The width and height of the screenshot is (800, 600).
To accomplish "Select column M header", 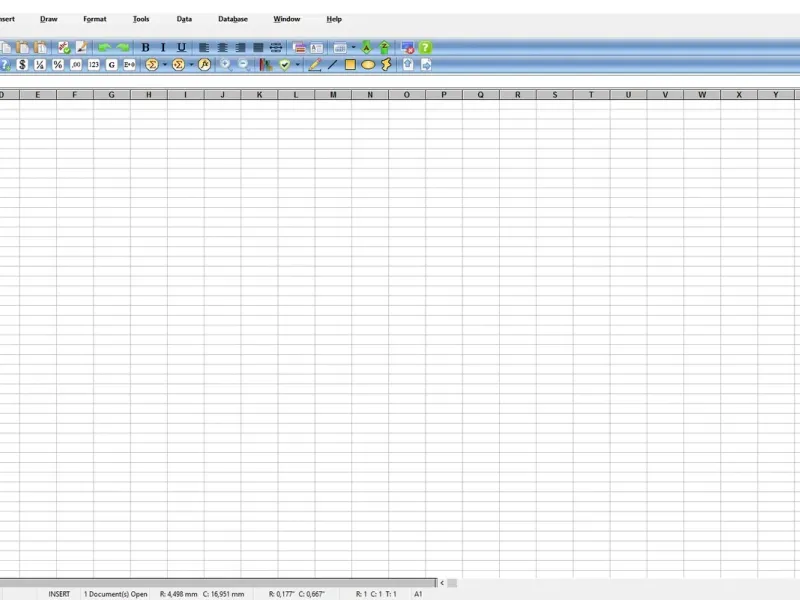I will point(333,94).
